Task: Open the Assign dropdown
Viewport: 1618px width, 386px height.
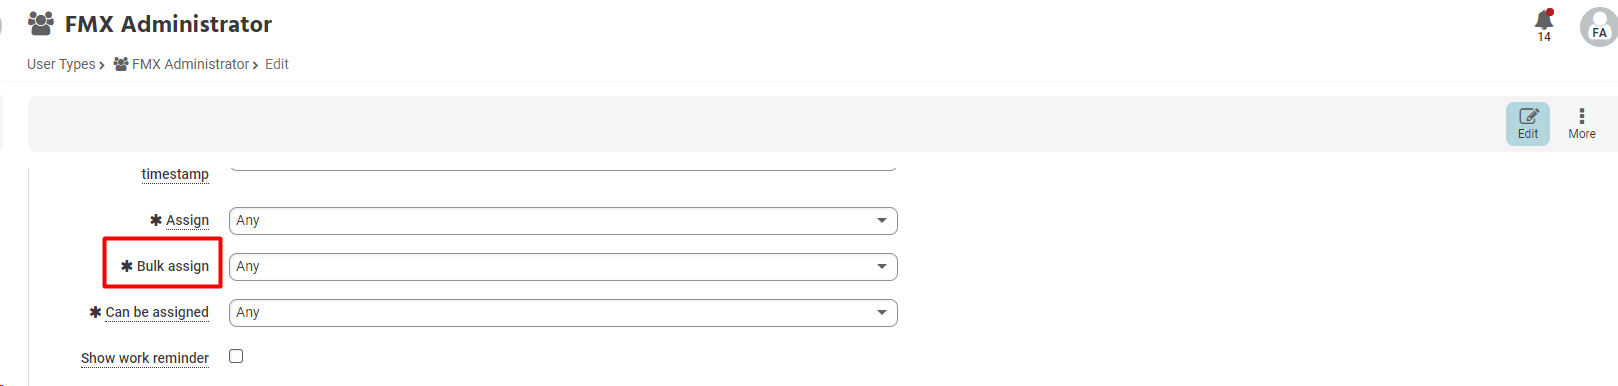Action: [563, 221]
